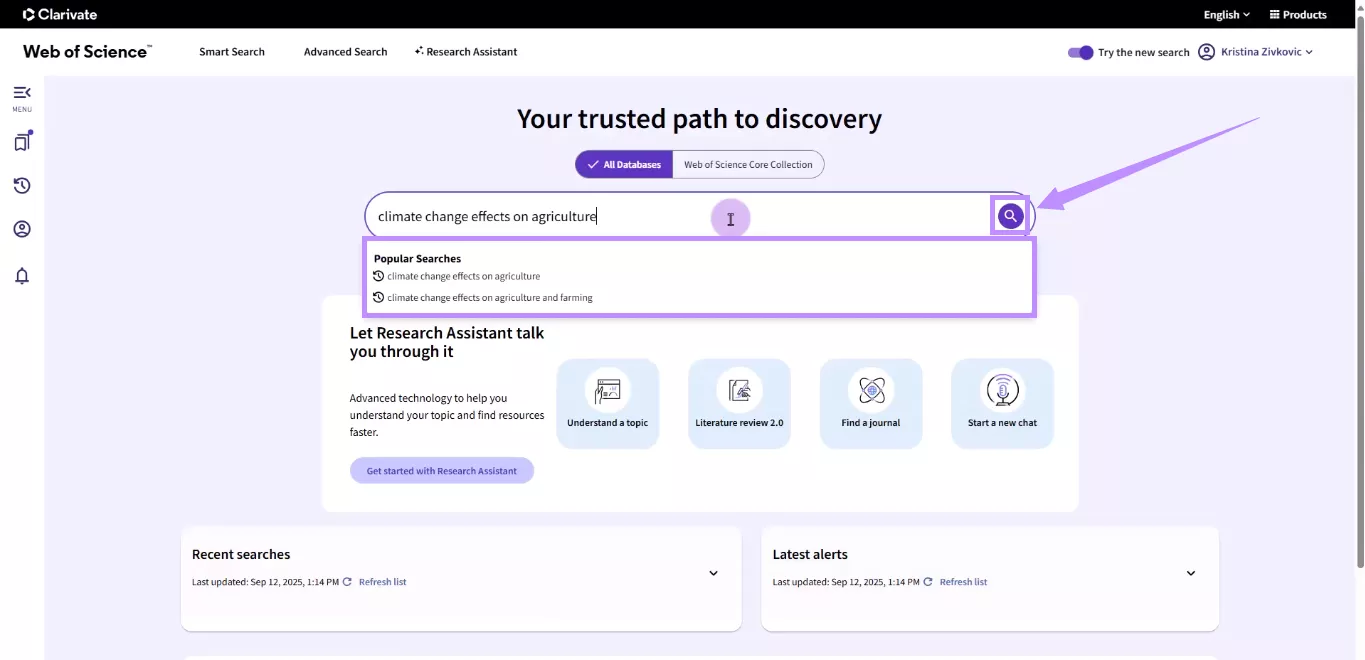Expand the Recent searches panel

[713, 573]
